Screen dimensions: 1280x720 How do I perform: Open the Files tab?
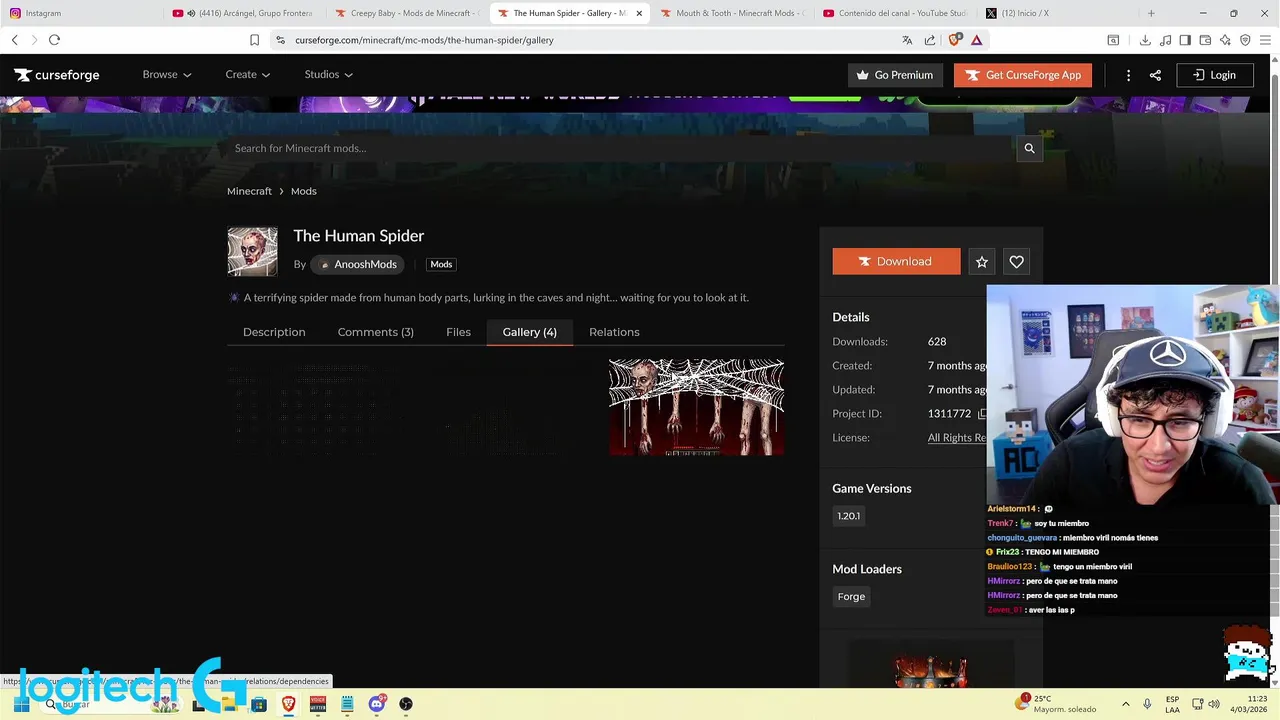(x=458, y=332)
